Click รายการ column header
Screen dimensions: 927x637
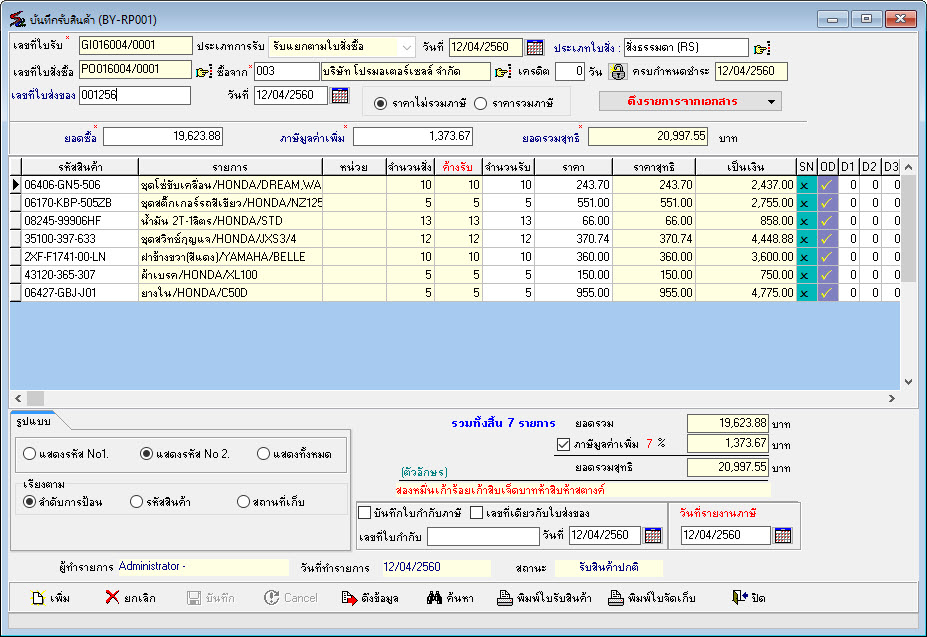click(230, 167)
